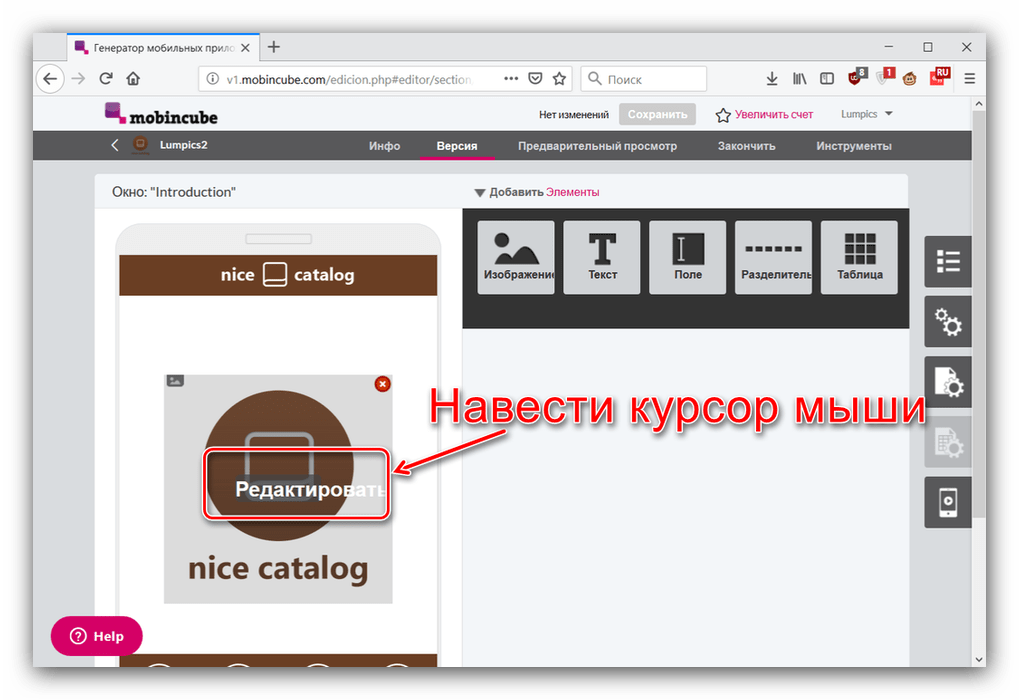The width and height of the screenshot is (1019, 700).
Task: Add a Таблица (table) element
Action: pyautogui.click(x=859, y=257)
